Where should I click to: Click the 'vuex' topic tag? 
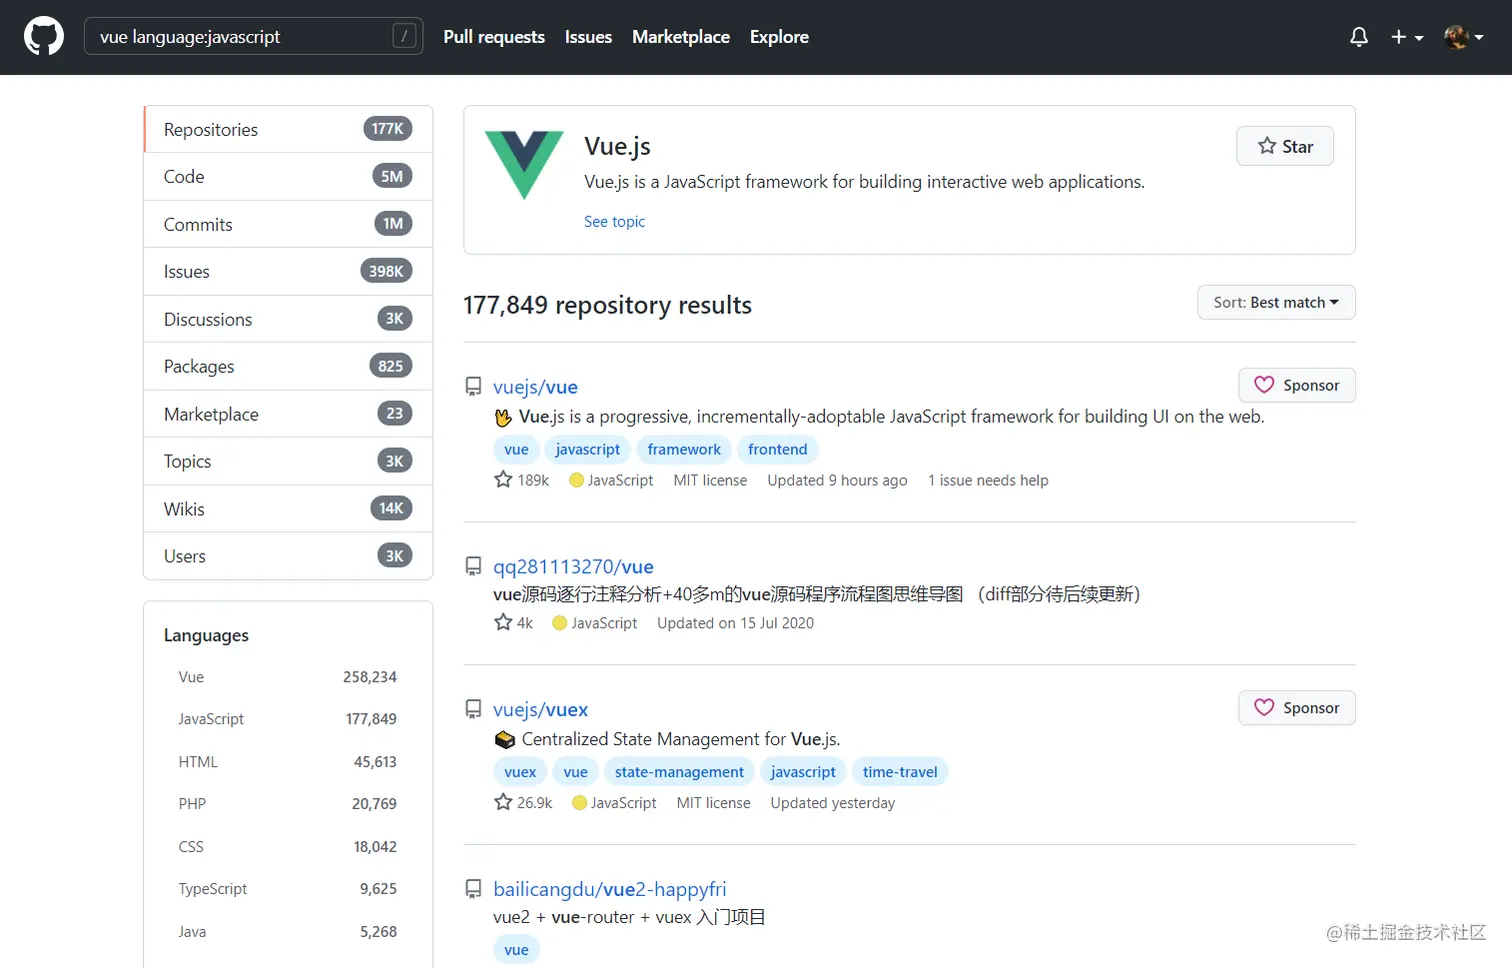point(520,772)
